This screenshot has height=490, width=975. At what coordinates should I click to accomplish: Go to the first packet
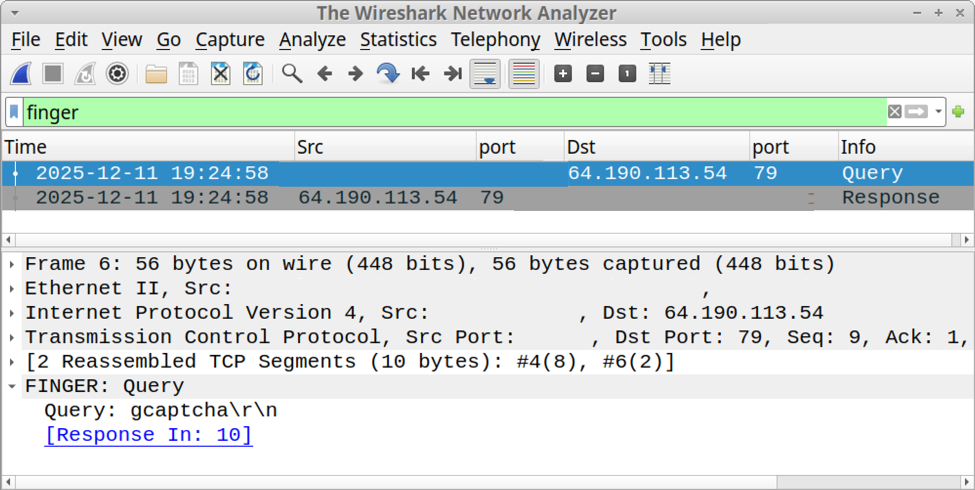(421, 74)
